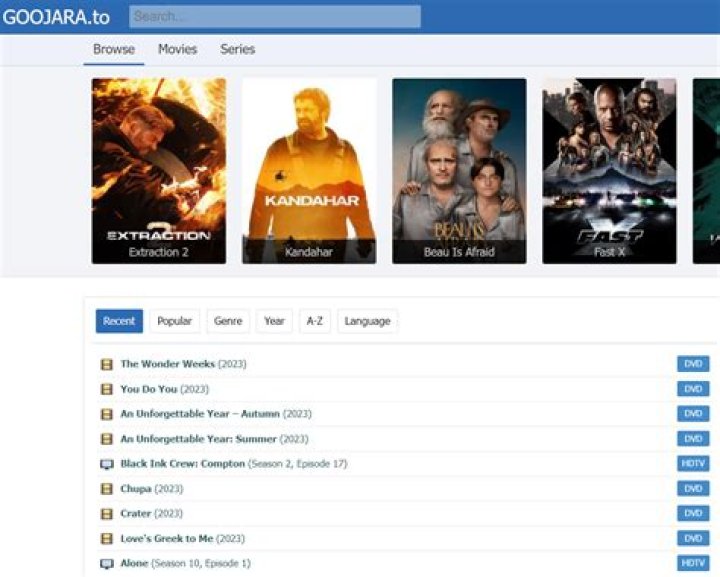Click the TV icon next to Black Ink Crew: Compton
The width and height of the screenshot is (720, 577).
click(x=107, y=464)
